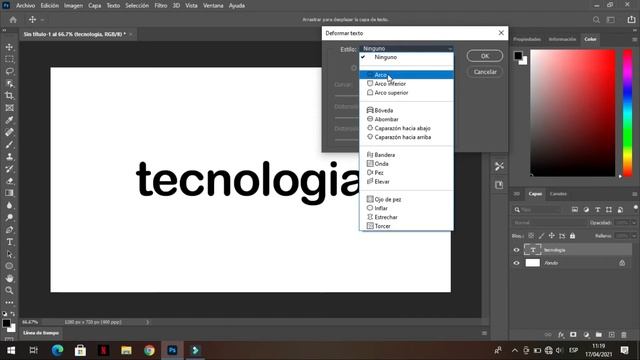Select the Blur tool
Image resolution: width=640 pixels, height=360 pixels.
pos(9,205)
